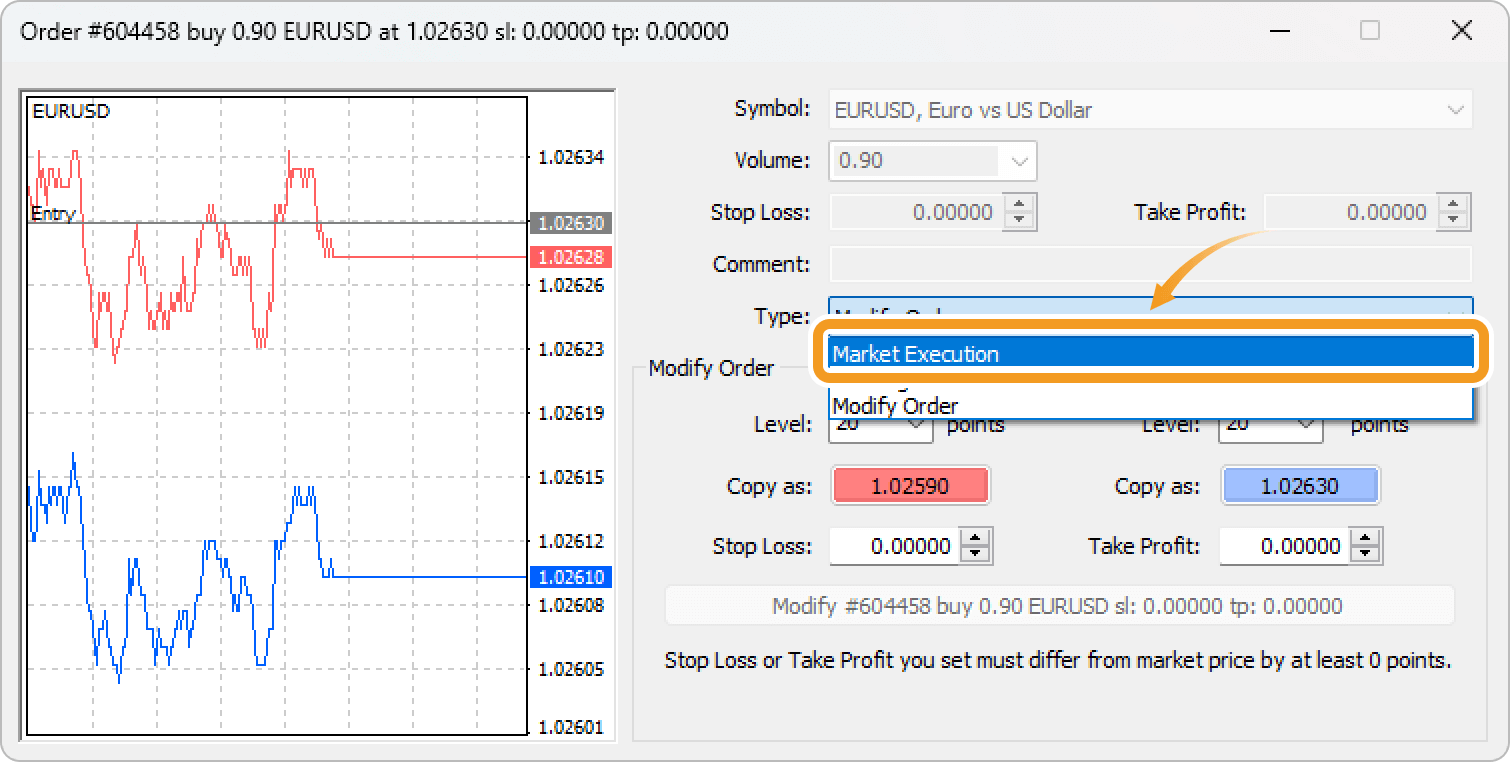
Task: Maximize the order dialog window
Action: click(x=1370, y=31)
